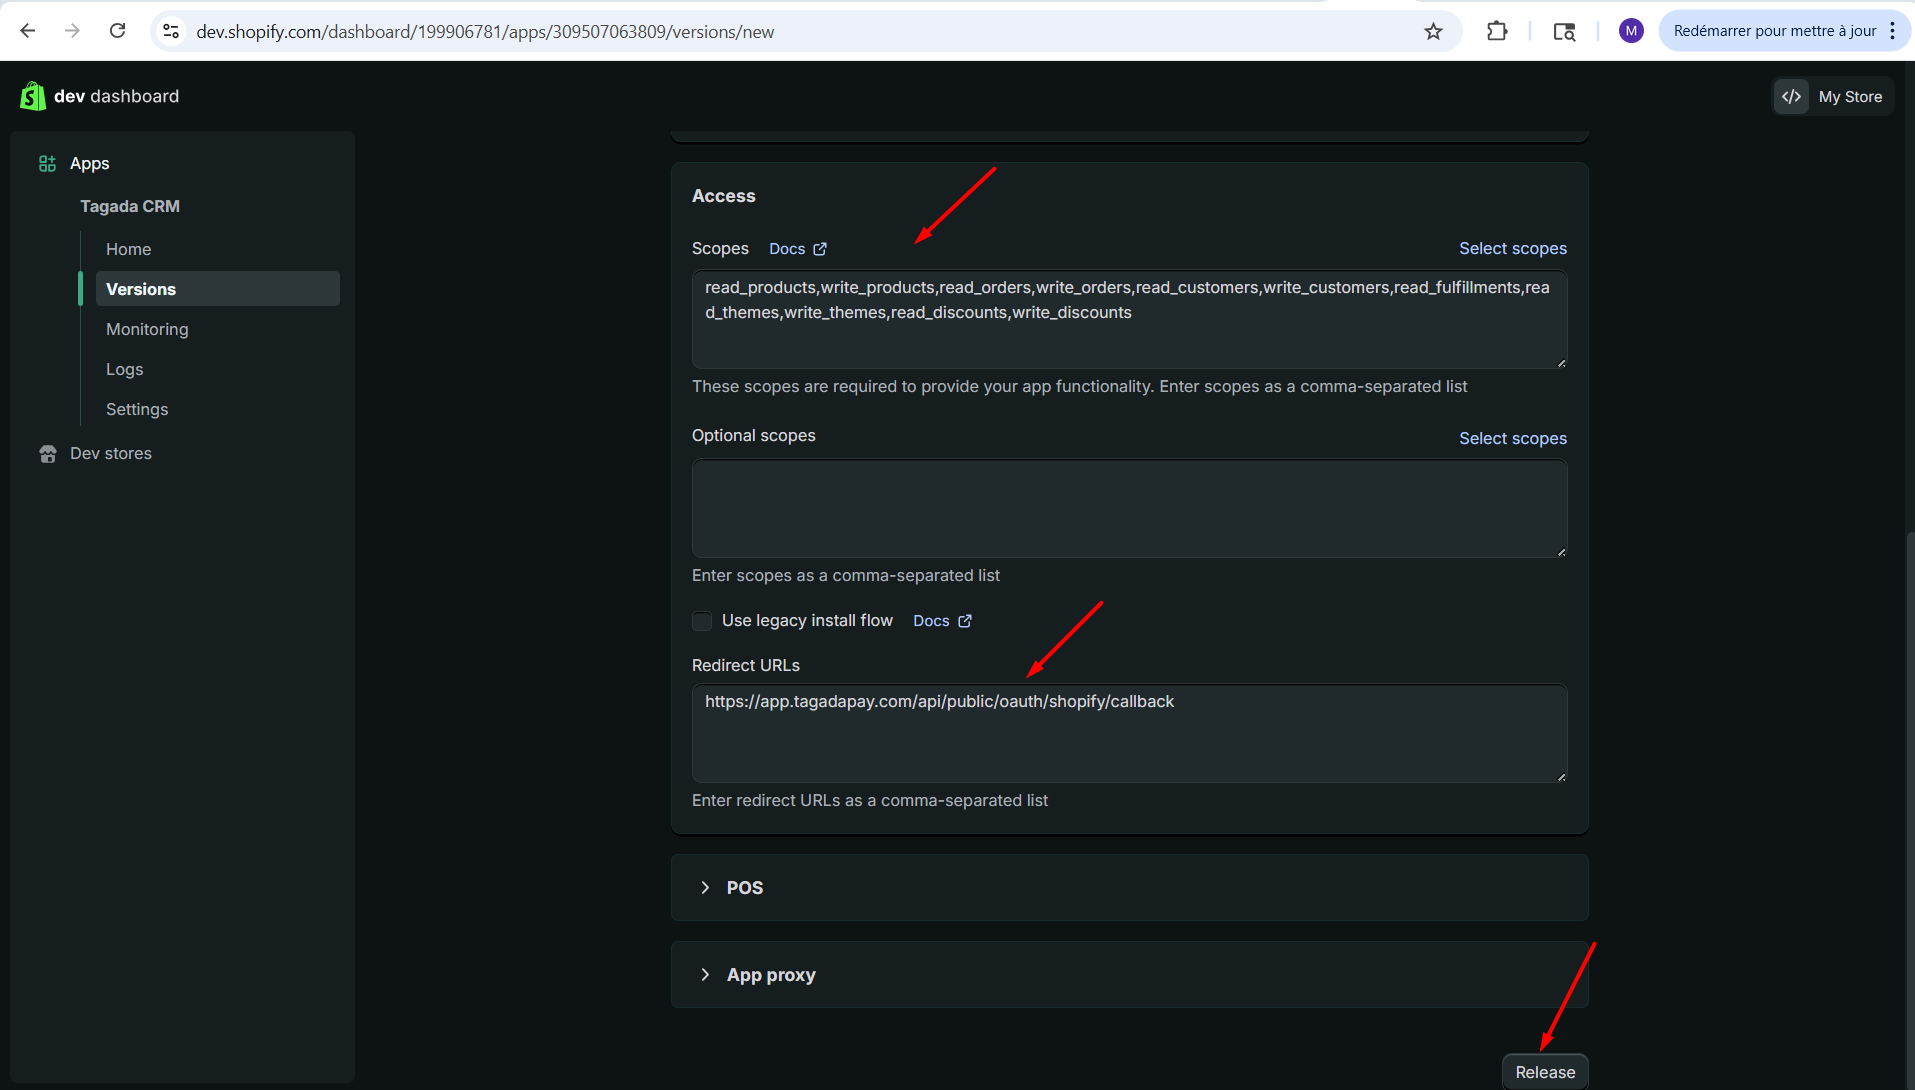This screenshot has width=1915, height=1090.
Task: Click the Release button
Action: click(x=1544, y=1072)
